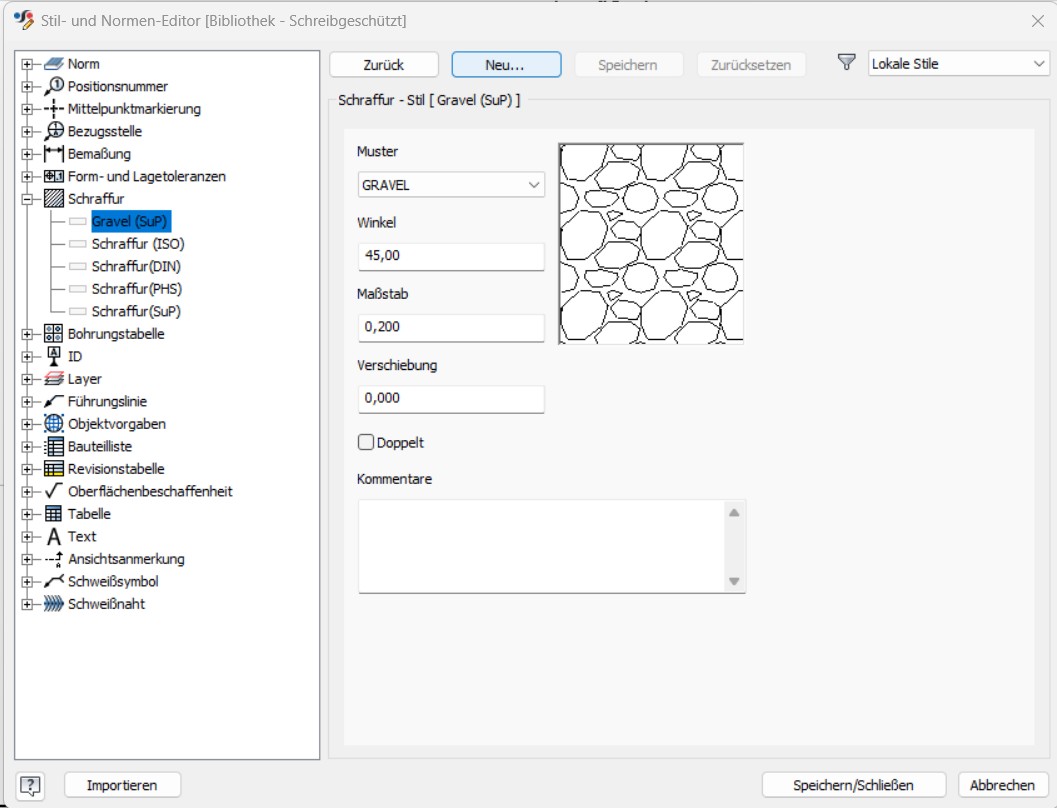Expand the Text tree node

tap(27, 536)
